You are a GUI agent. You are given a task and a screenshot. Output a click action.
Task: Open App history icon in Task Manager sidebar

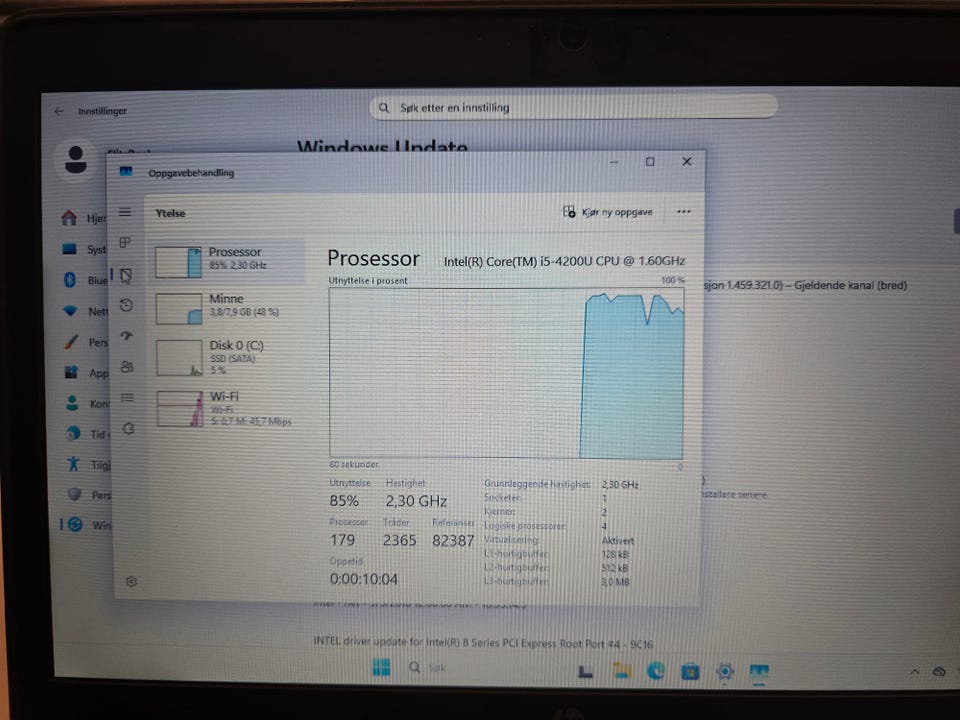126,305
